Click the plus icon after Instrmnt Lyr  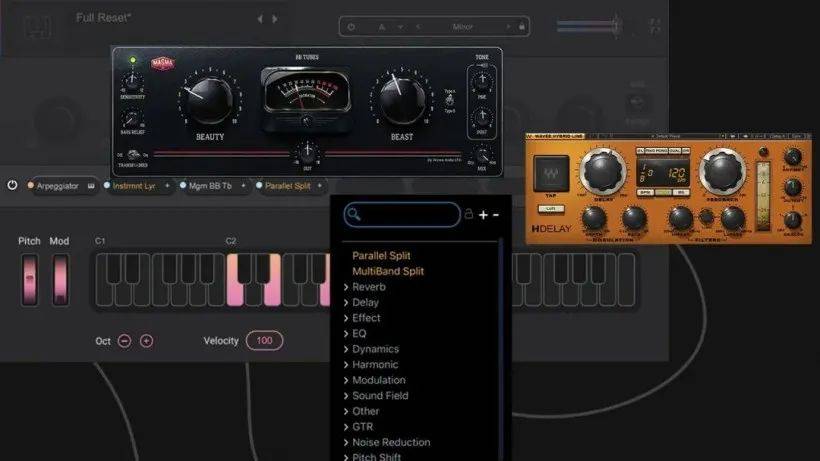click(167, 186)
